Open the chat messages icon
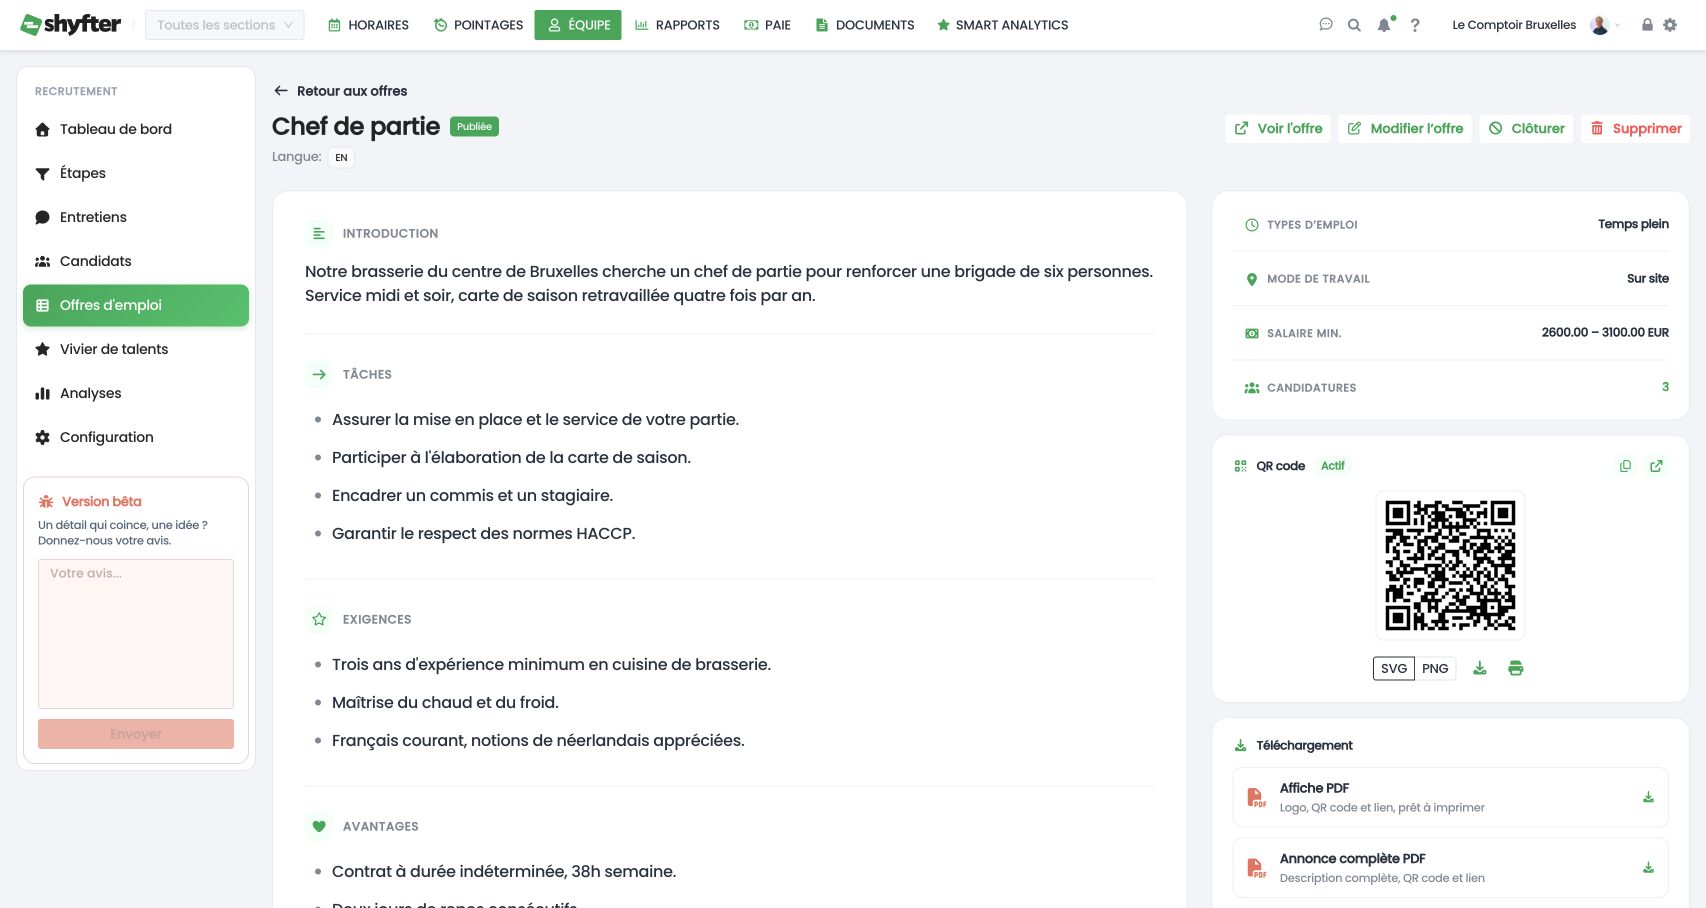 click(x=1326, y=25)
